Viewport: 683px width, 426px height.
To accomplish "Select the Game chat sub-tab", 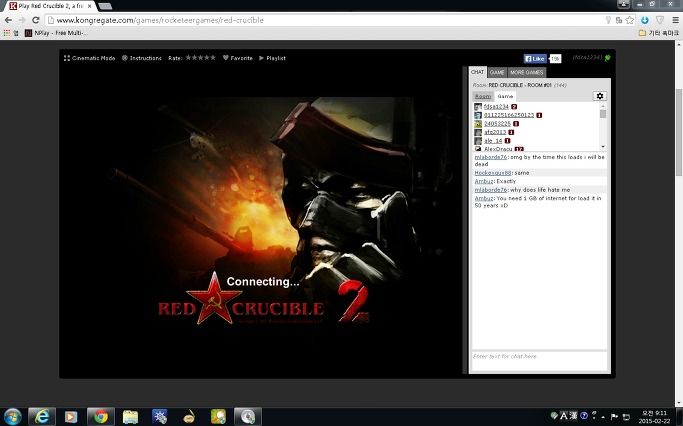I will point(505,96).
